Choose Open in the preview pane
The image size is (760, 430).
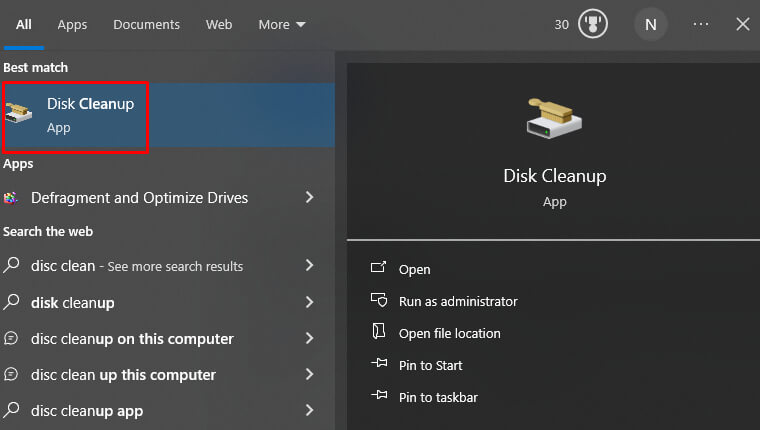click(414, 269)
